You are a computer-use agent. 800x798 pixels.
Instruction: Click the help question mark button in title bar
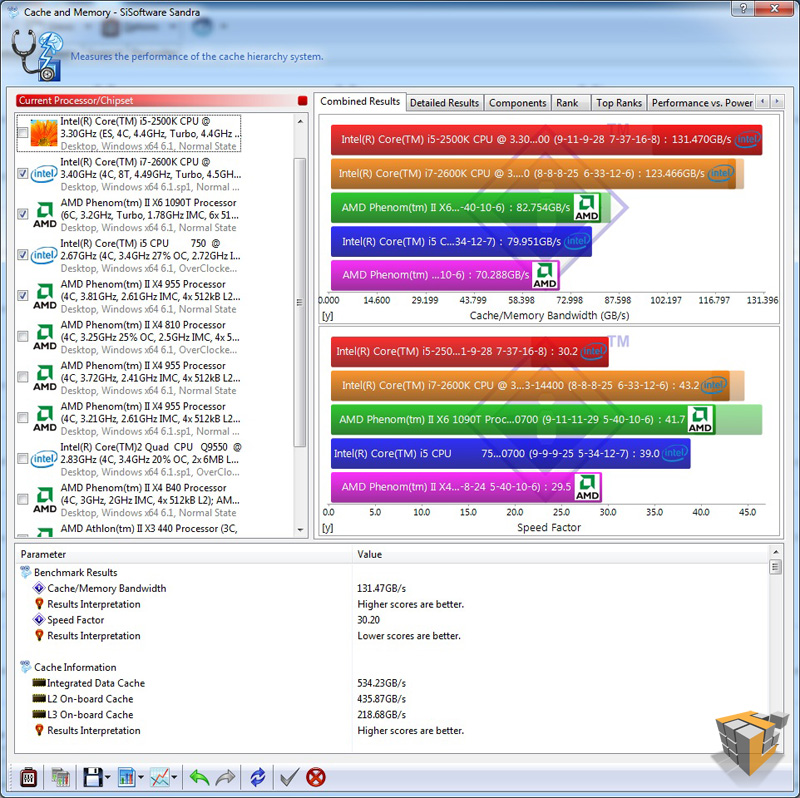[x=743, y=8]
